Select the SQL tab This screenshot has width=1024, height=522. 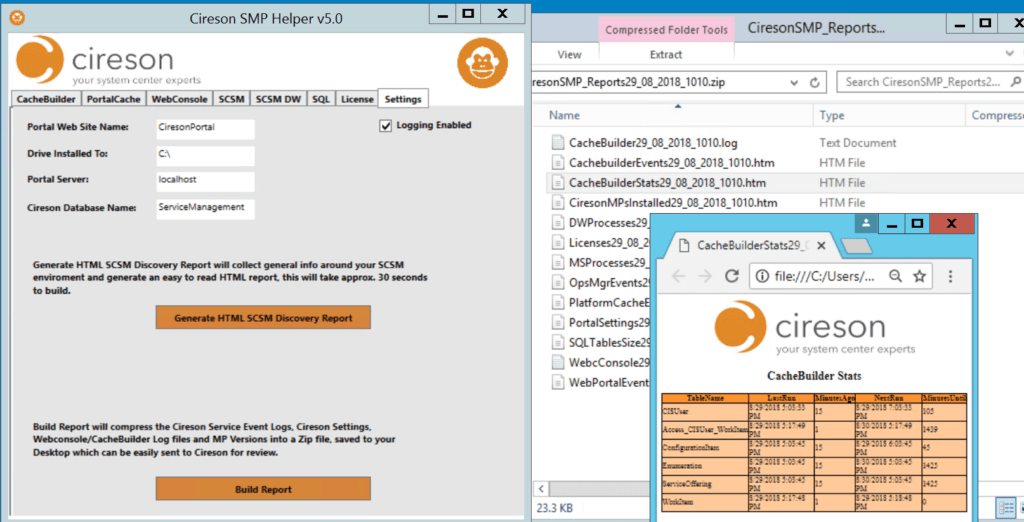[321, 99]
